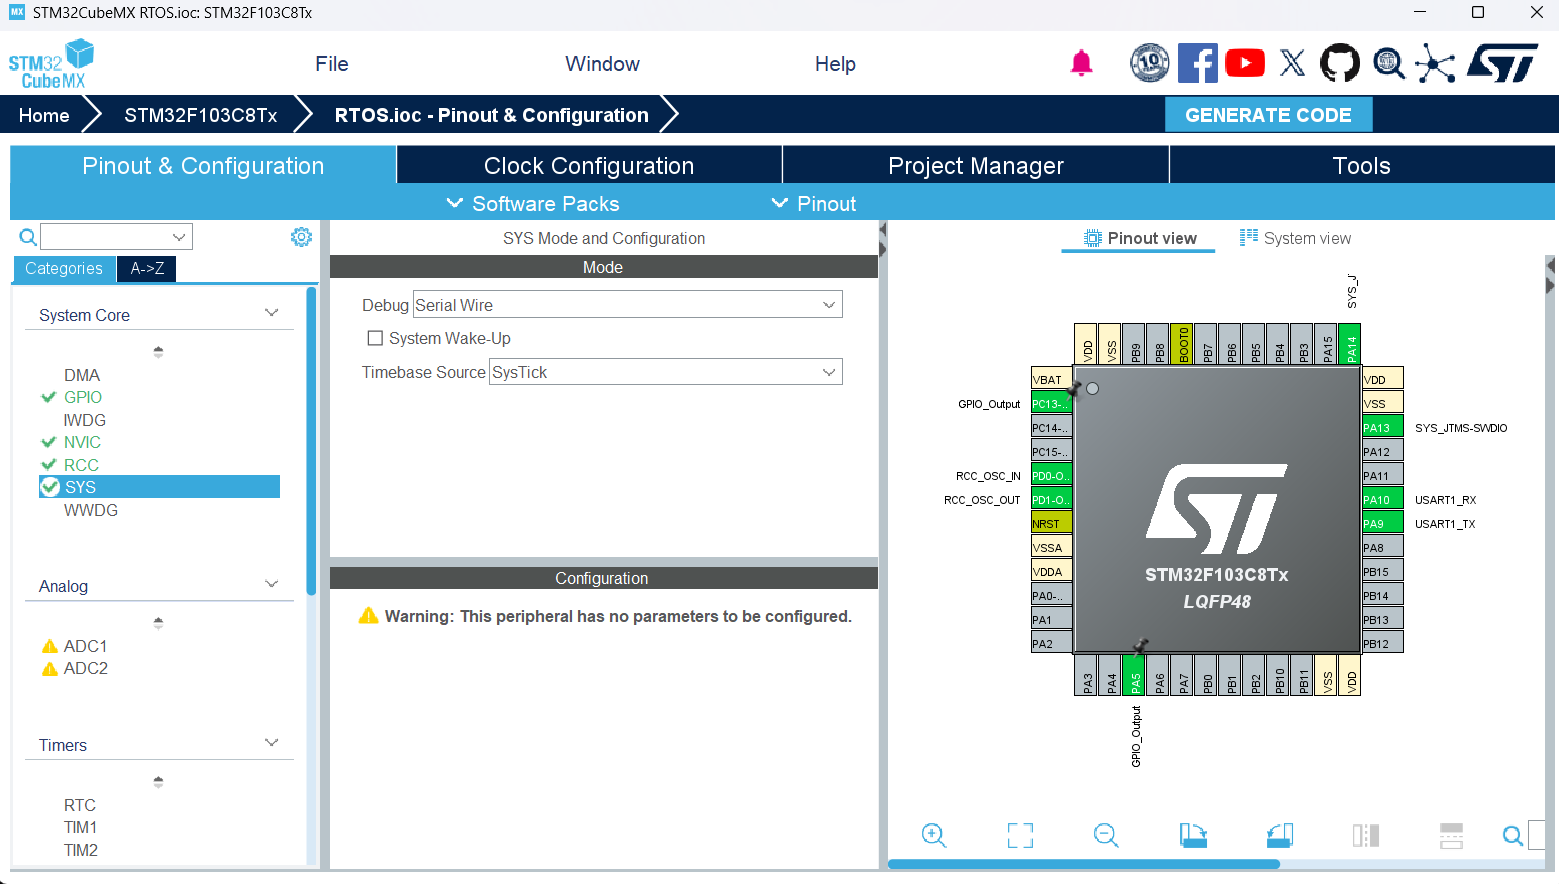Zoom in on the pinout view
The height and width of the screenshot is (884, 1559).
934,835
